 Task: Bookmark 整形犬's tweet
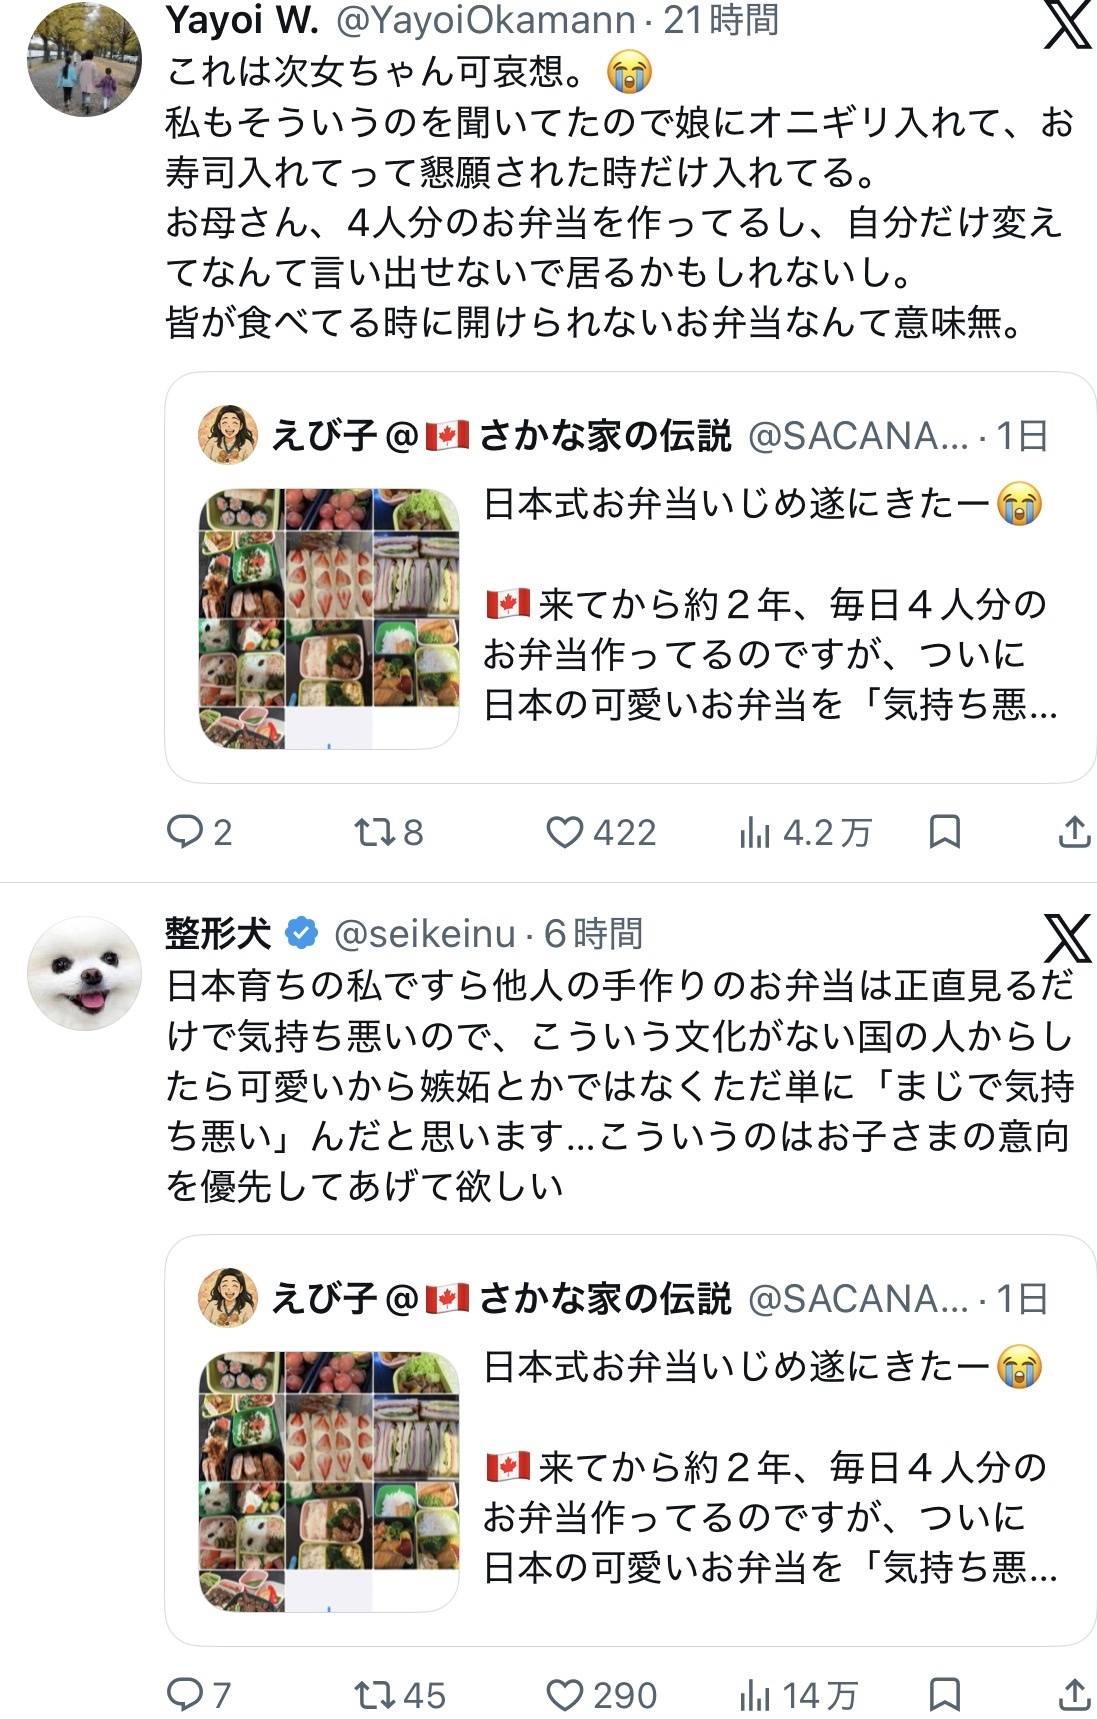945,1694
